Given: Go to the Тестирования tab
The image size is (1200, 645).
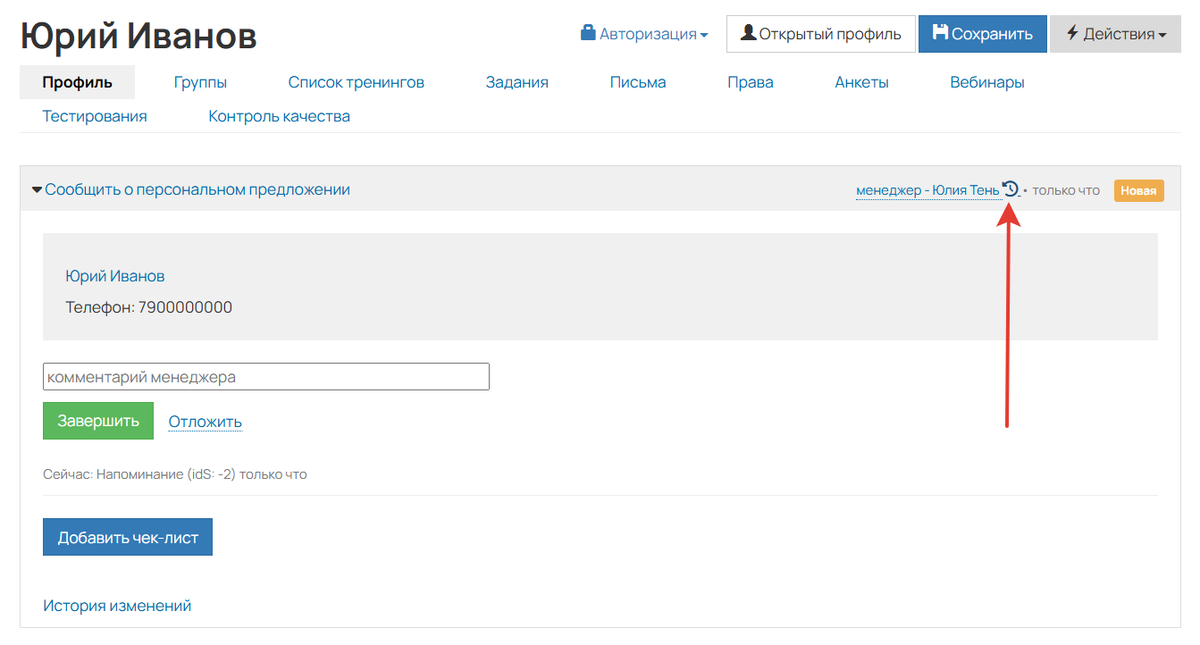Looking at the screenshot, I should tap(94, 116).
